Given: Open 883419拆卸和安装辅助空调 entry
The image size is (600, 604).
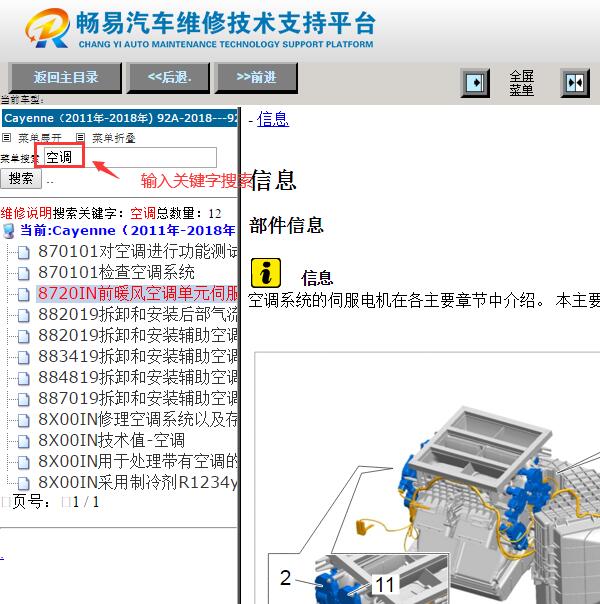Looking at the screenshot, I should point(138,356).
